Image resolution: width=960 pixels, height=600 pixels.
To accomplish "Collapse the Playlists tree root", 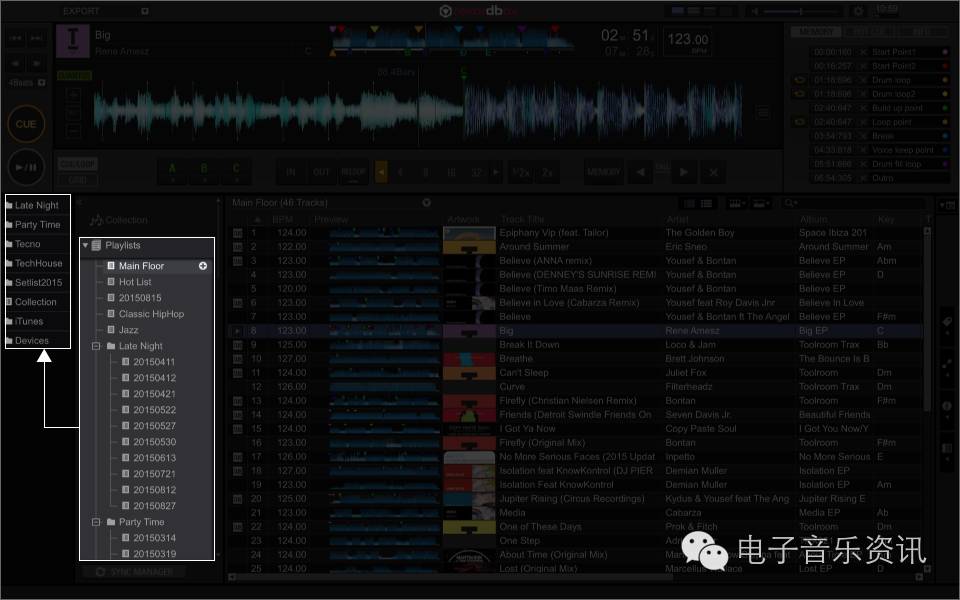I will coord(85,245).
